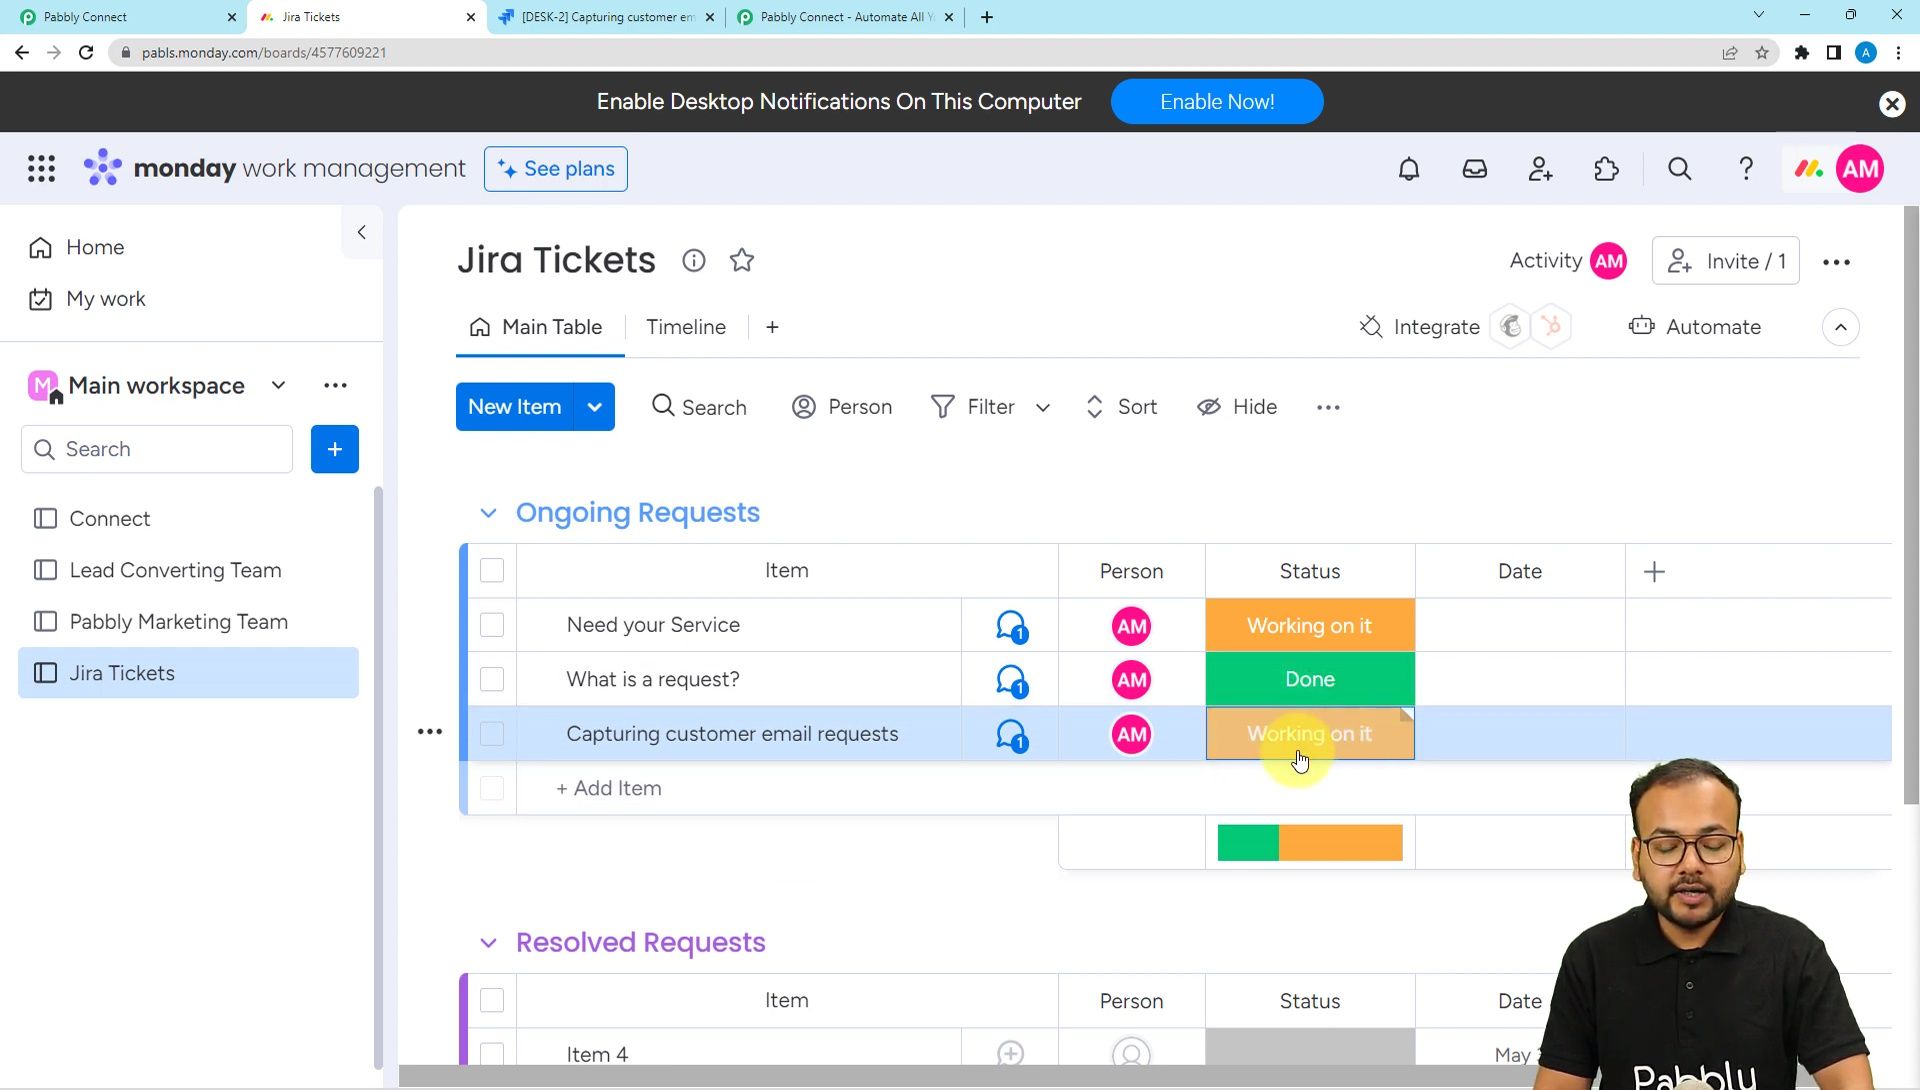This screenshot has height=1090, width=1920.
Task: Collapse the left sidebar
Action: pyautogui.click(x=362, y=232)
